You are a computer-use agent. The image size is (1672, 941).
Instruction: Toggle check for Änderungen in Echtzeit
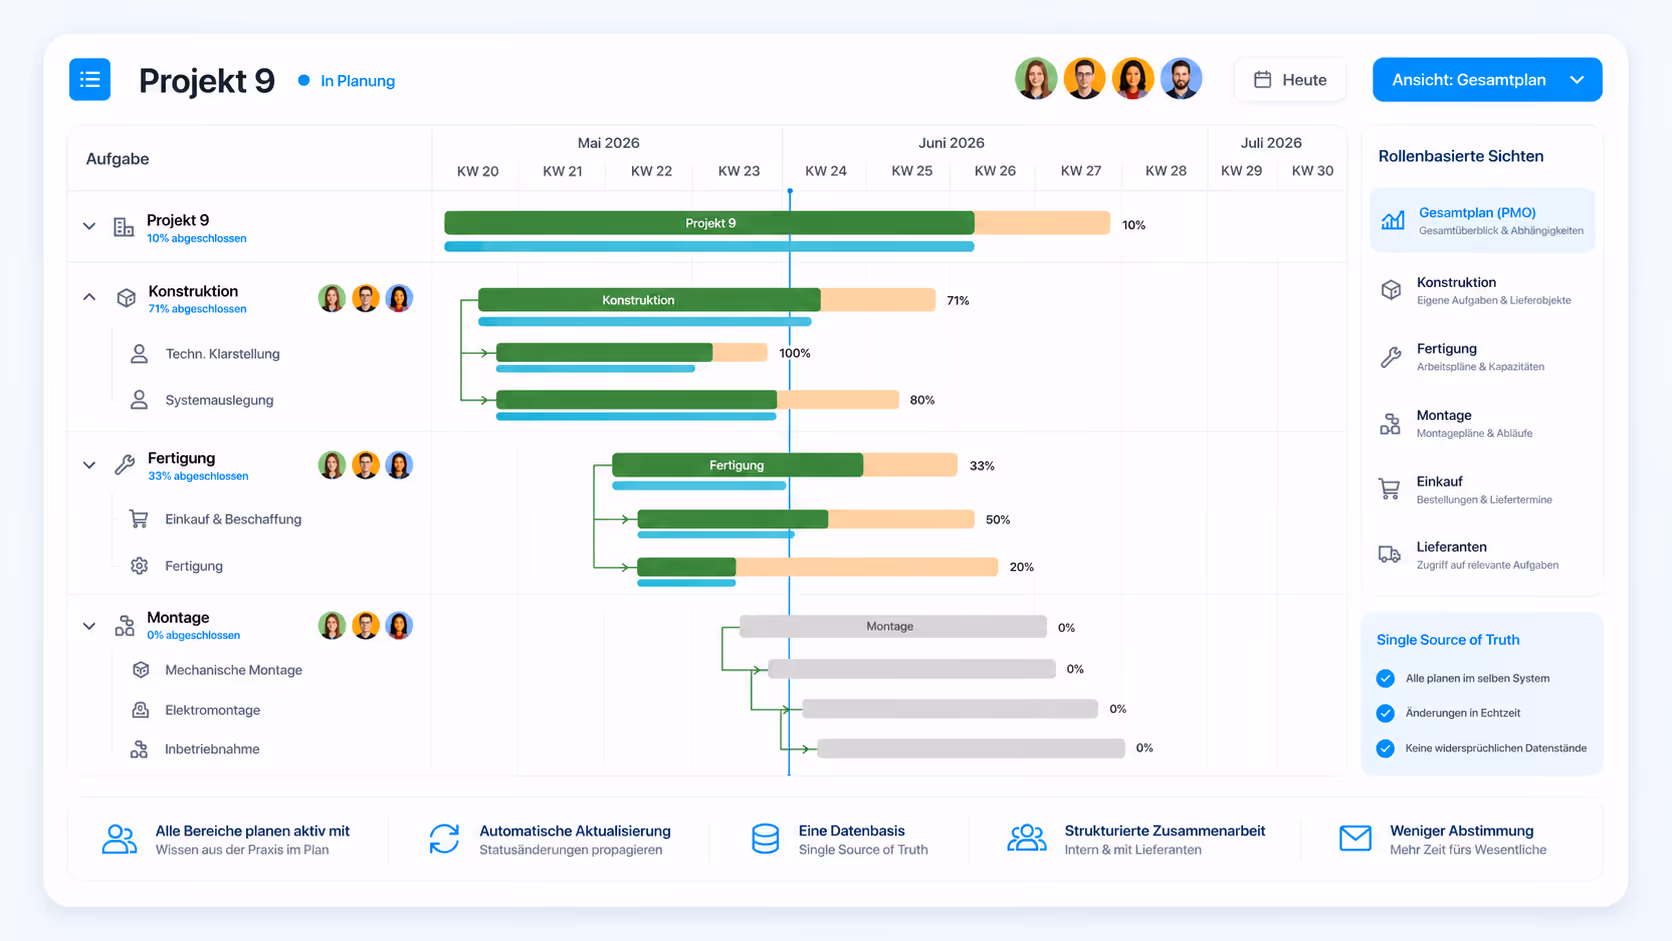[x=1385, y=713]
